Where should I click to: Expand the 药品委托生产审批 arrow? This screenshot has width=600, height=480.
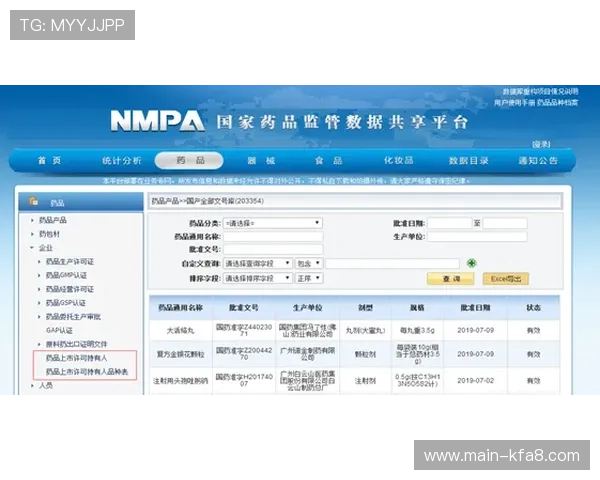[39, 317]
